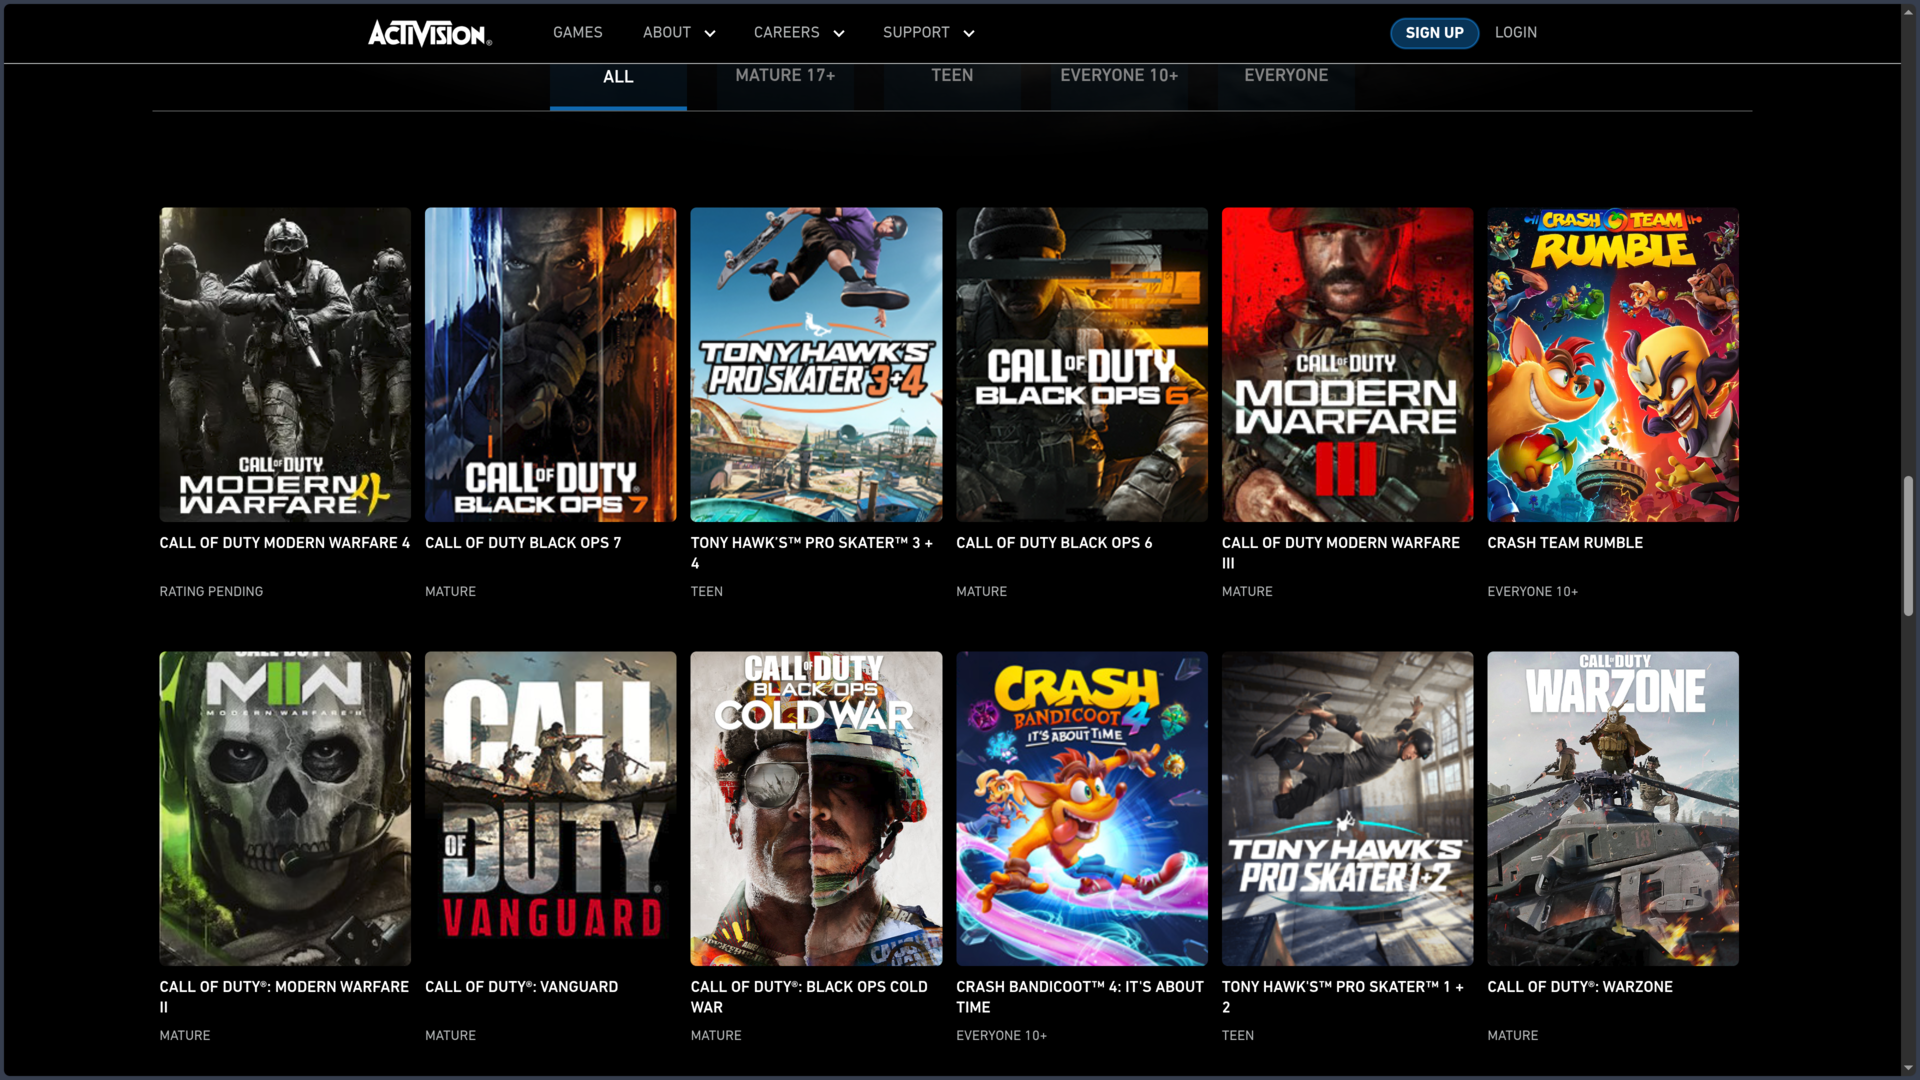
Task: Open Crash Bandicoot 4 cover art
Action: point(1082,809)
